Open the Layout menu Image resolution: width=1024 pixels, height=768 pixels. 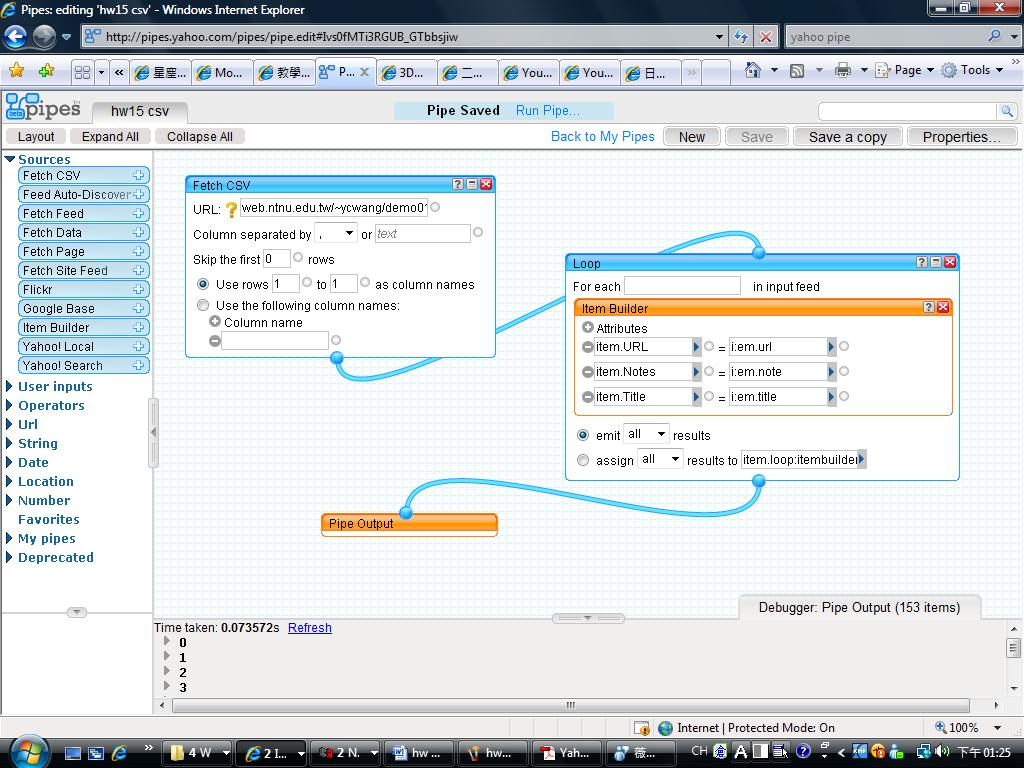tap(36, 136)
